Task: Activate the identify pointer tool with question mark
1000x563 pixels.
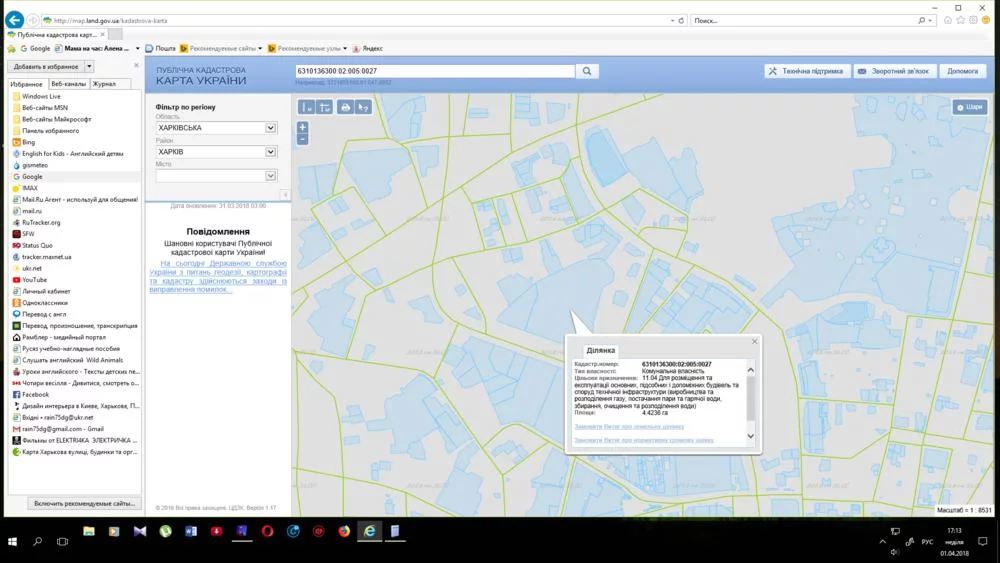Action: click(x=363, y=107)
